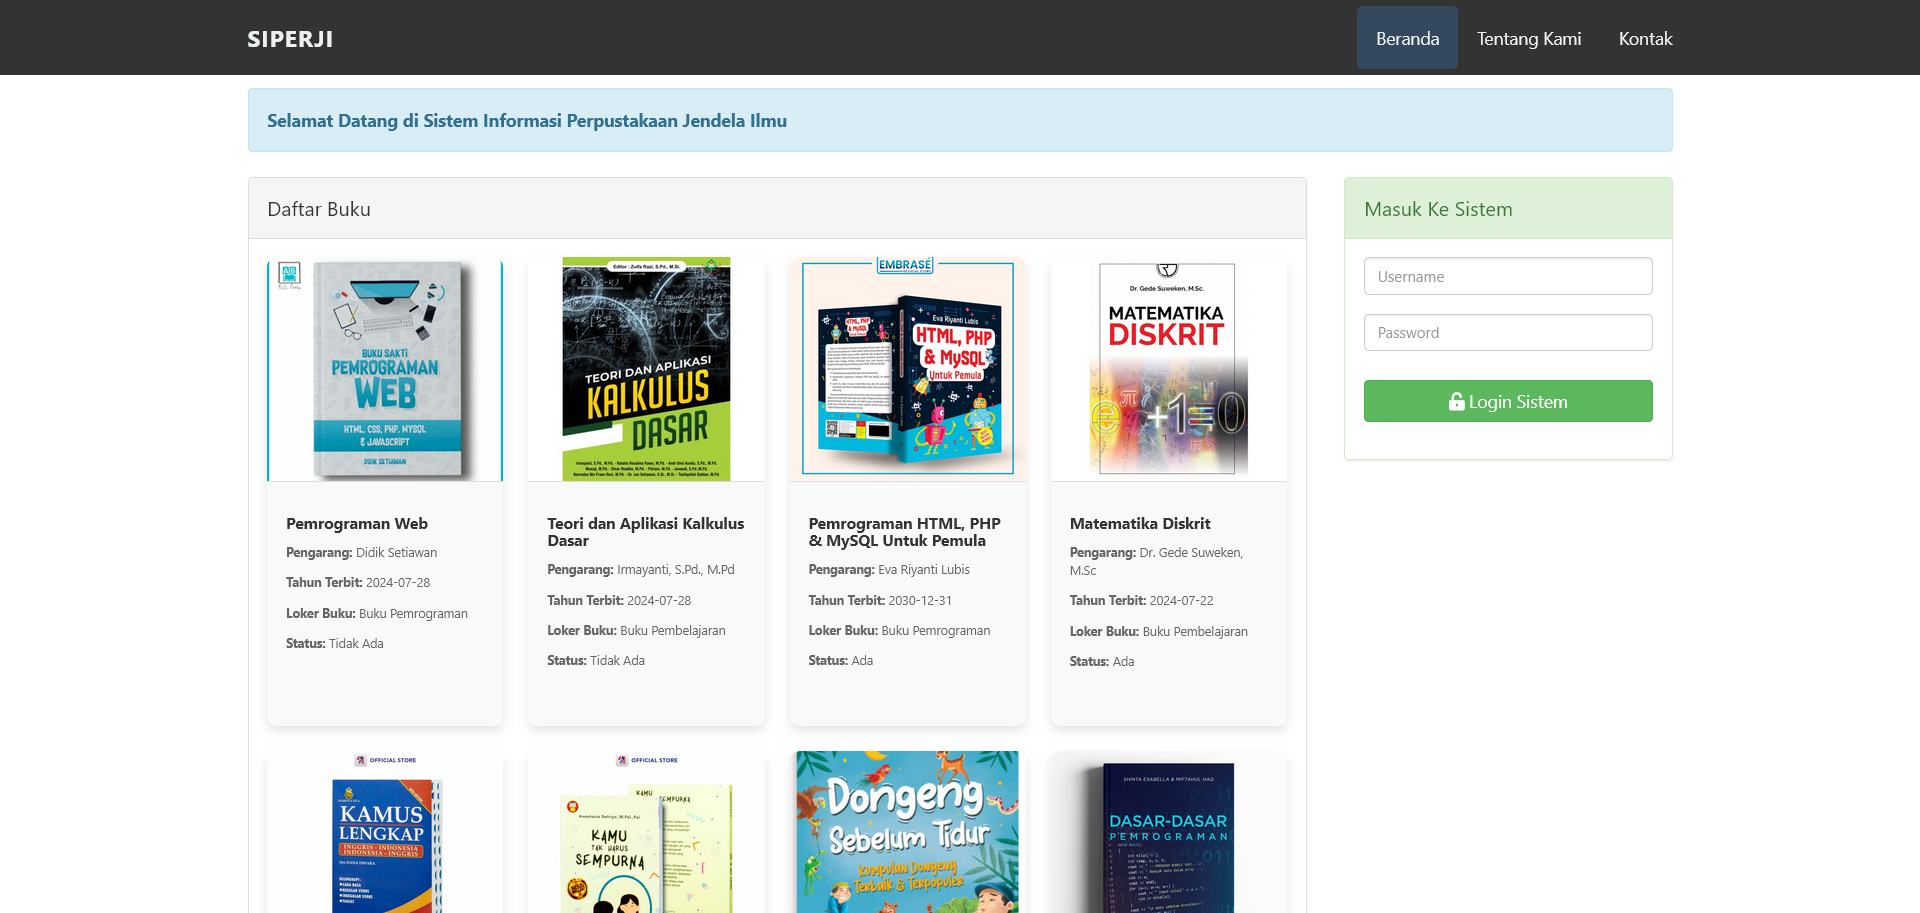Image resolution: width=1920 pixels, height=913 pixels.
Task: Select the Matematika Diskrit book title
Action: (x=1139, y=523)
